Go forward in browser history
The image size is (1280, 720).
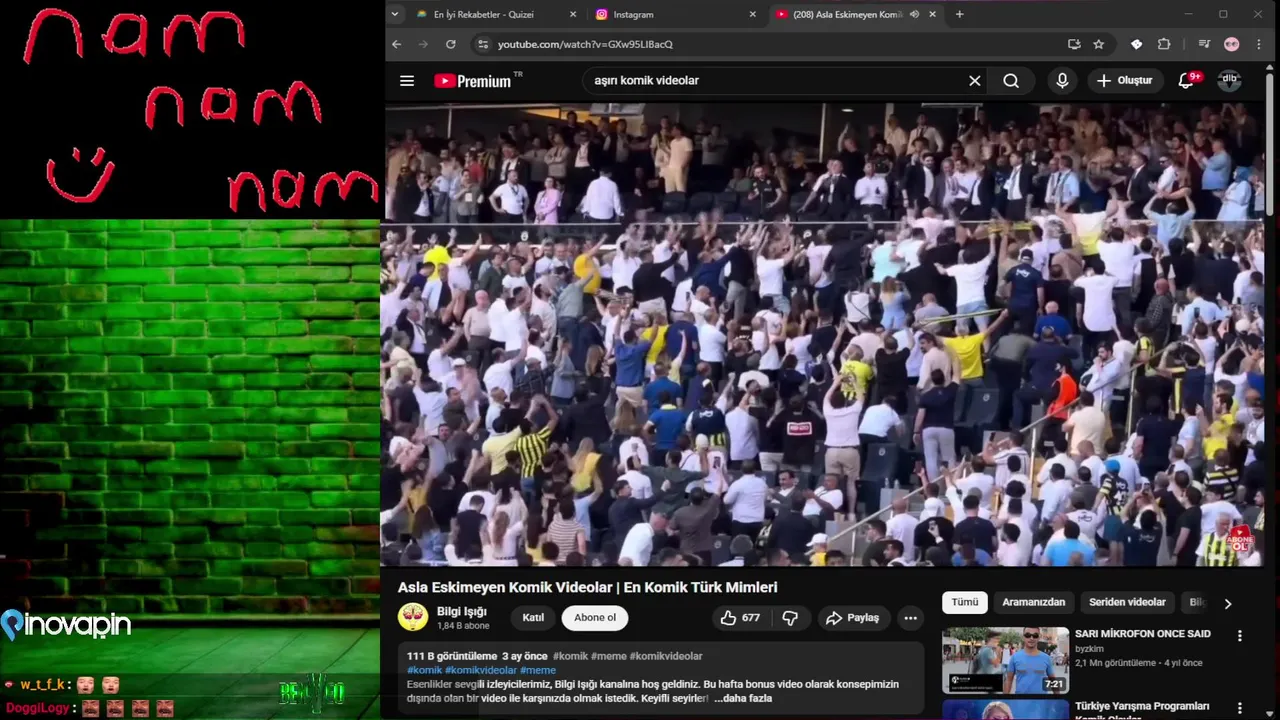point(423,44)
